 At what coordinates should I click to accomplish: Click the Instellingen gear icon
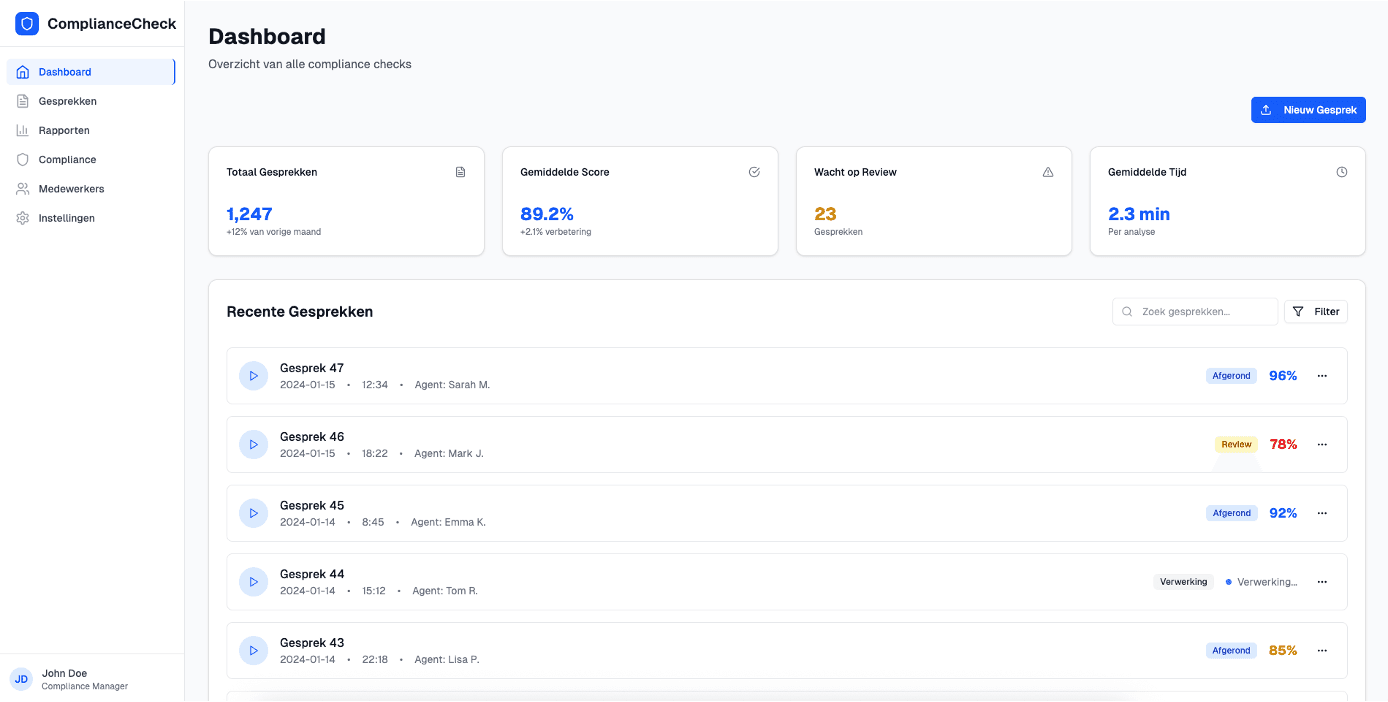pyautogui.click(x=23, y=218)
